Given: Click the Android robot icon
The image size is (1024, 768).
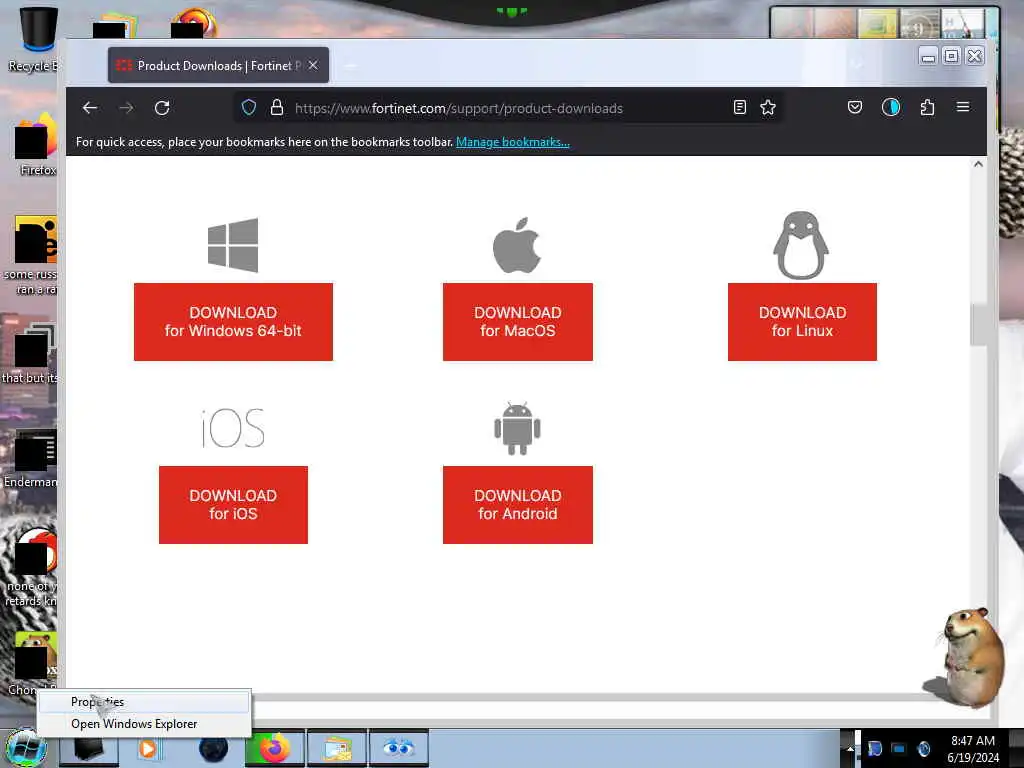Looking at the screenshot, I should click(x=517, y=428).
